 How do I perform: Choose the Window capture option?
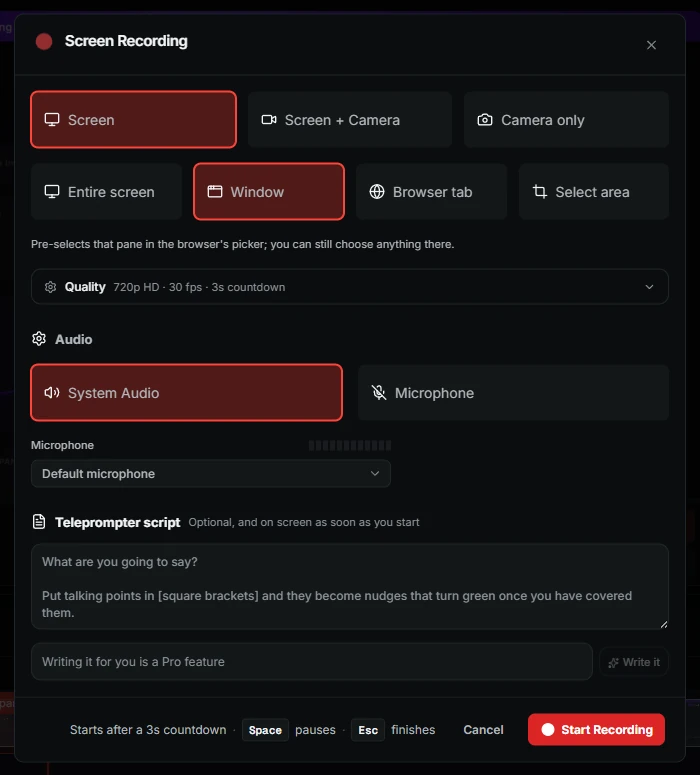[x=269, y=192]
